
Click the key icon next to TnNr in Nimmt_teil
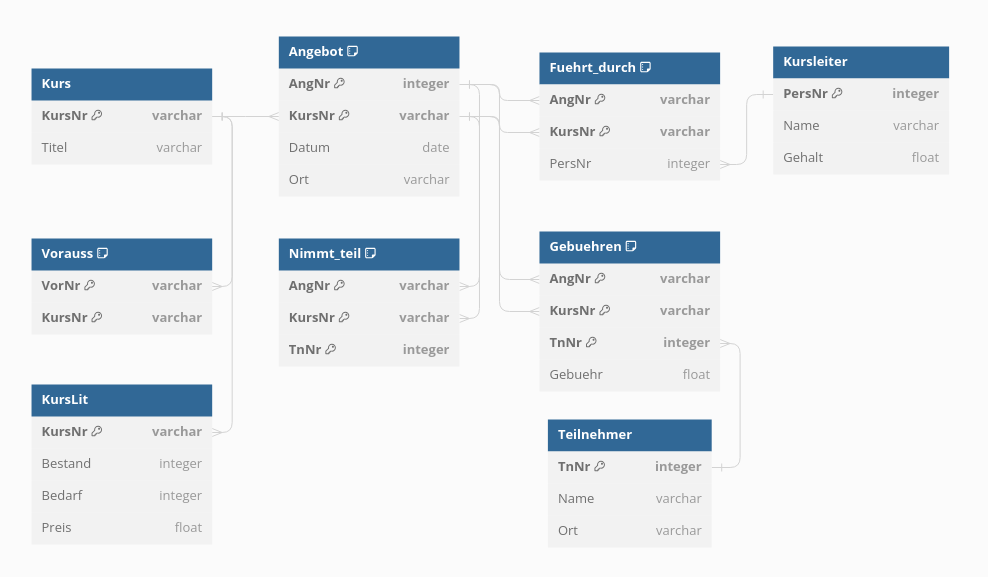coord(330,349)
